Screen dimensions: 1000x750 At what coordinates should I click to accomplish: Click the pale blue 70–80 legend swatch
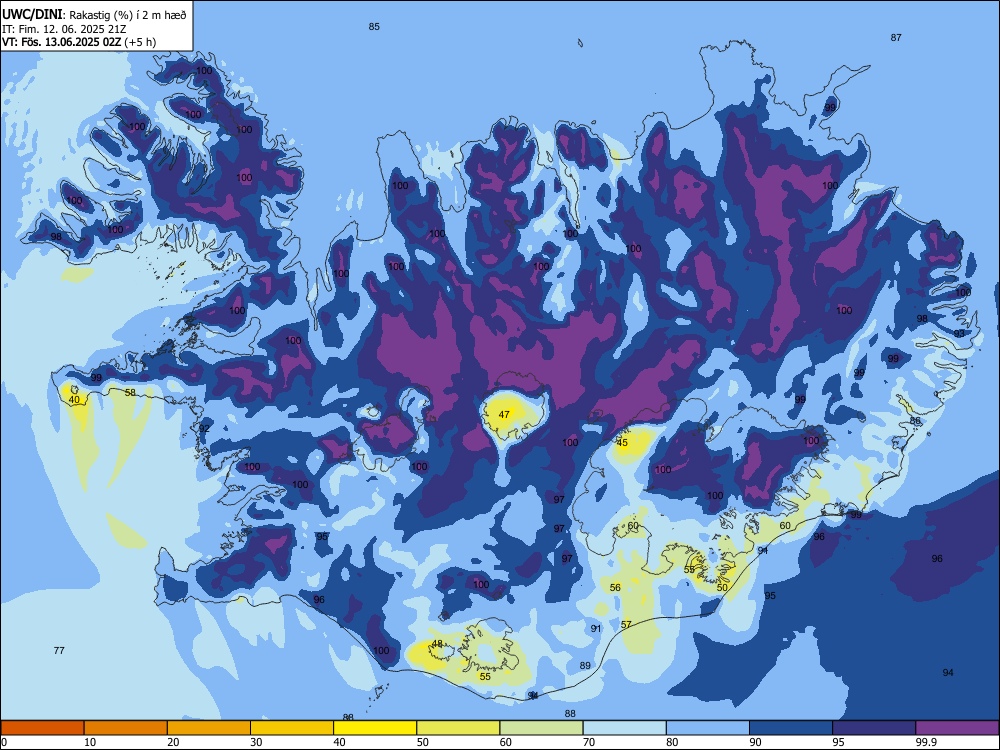[x=624, y=728]
